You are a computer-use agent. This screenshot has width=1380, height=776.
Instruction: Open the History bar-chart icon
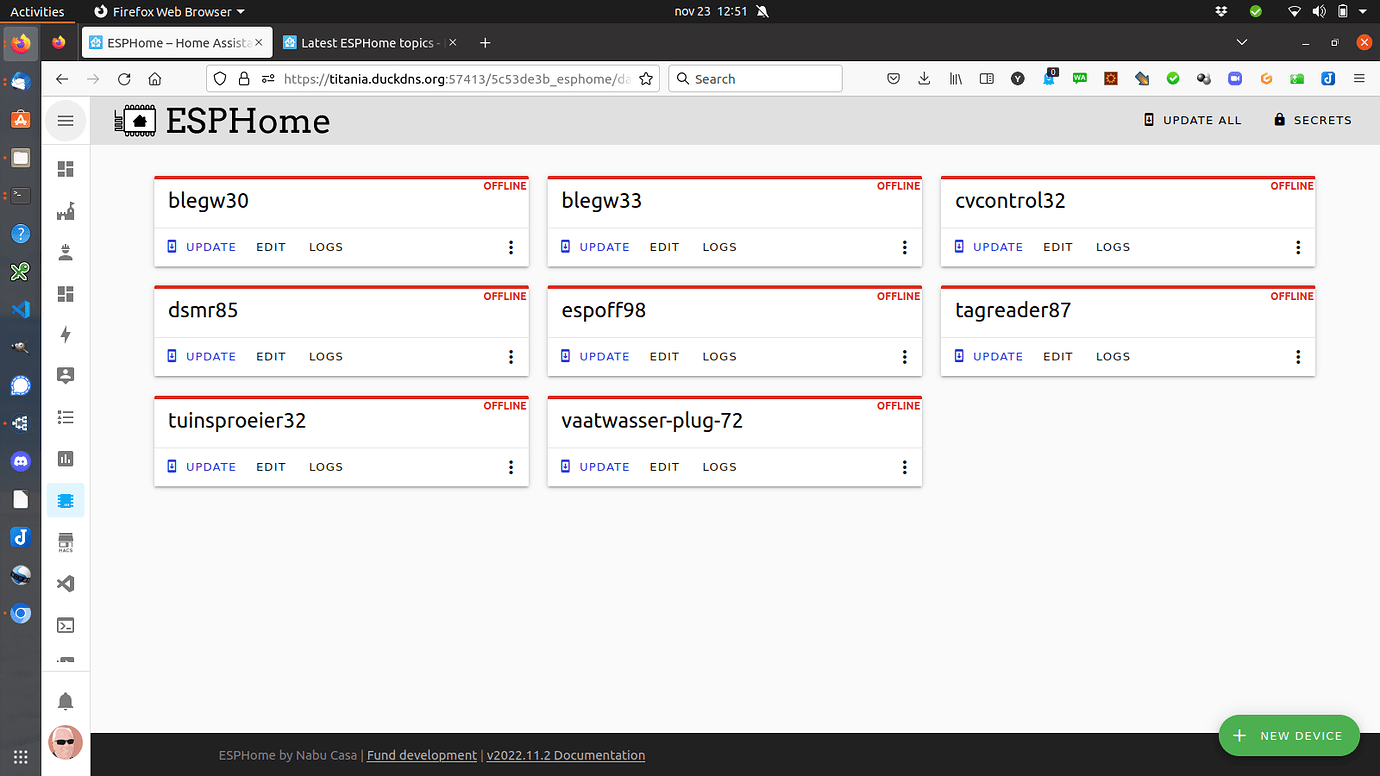pyautogui.click(x=65, y=458)
